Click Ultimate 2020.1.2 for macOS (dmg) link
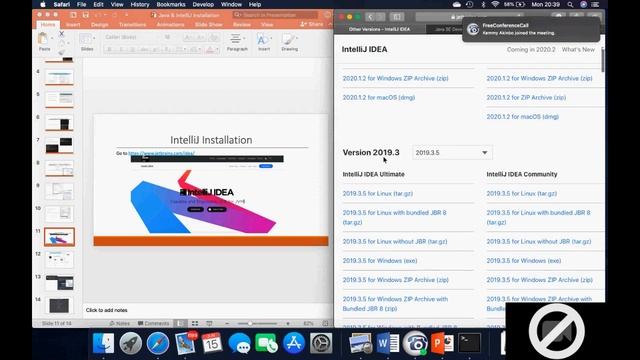640x360 pixels. point(379,98)
